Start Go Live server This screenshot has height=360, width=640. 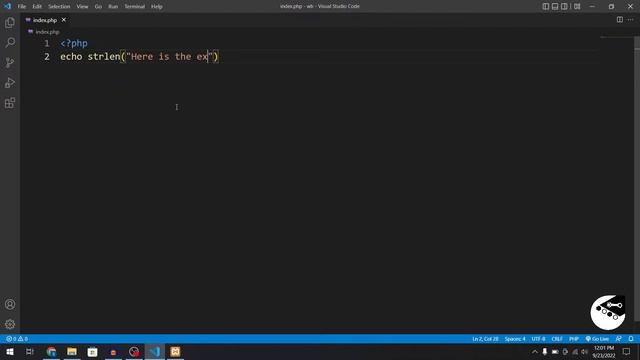point(597,339)
